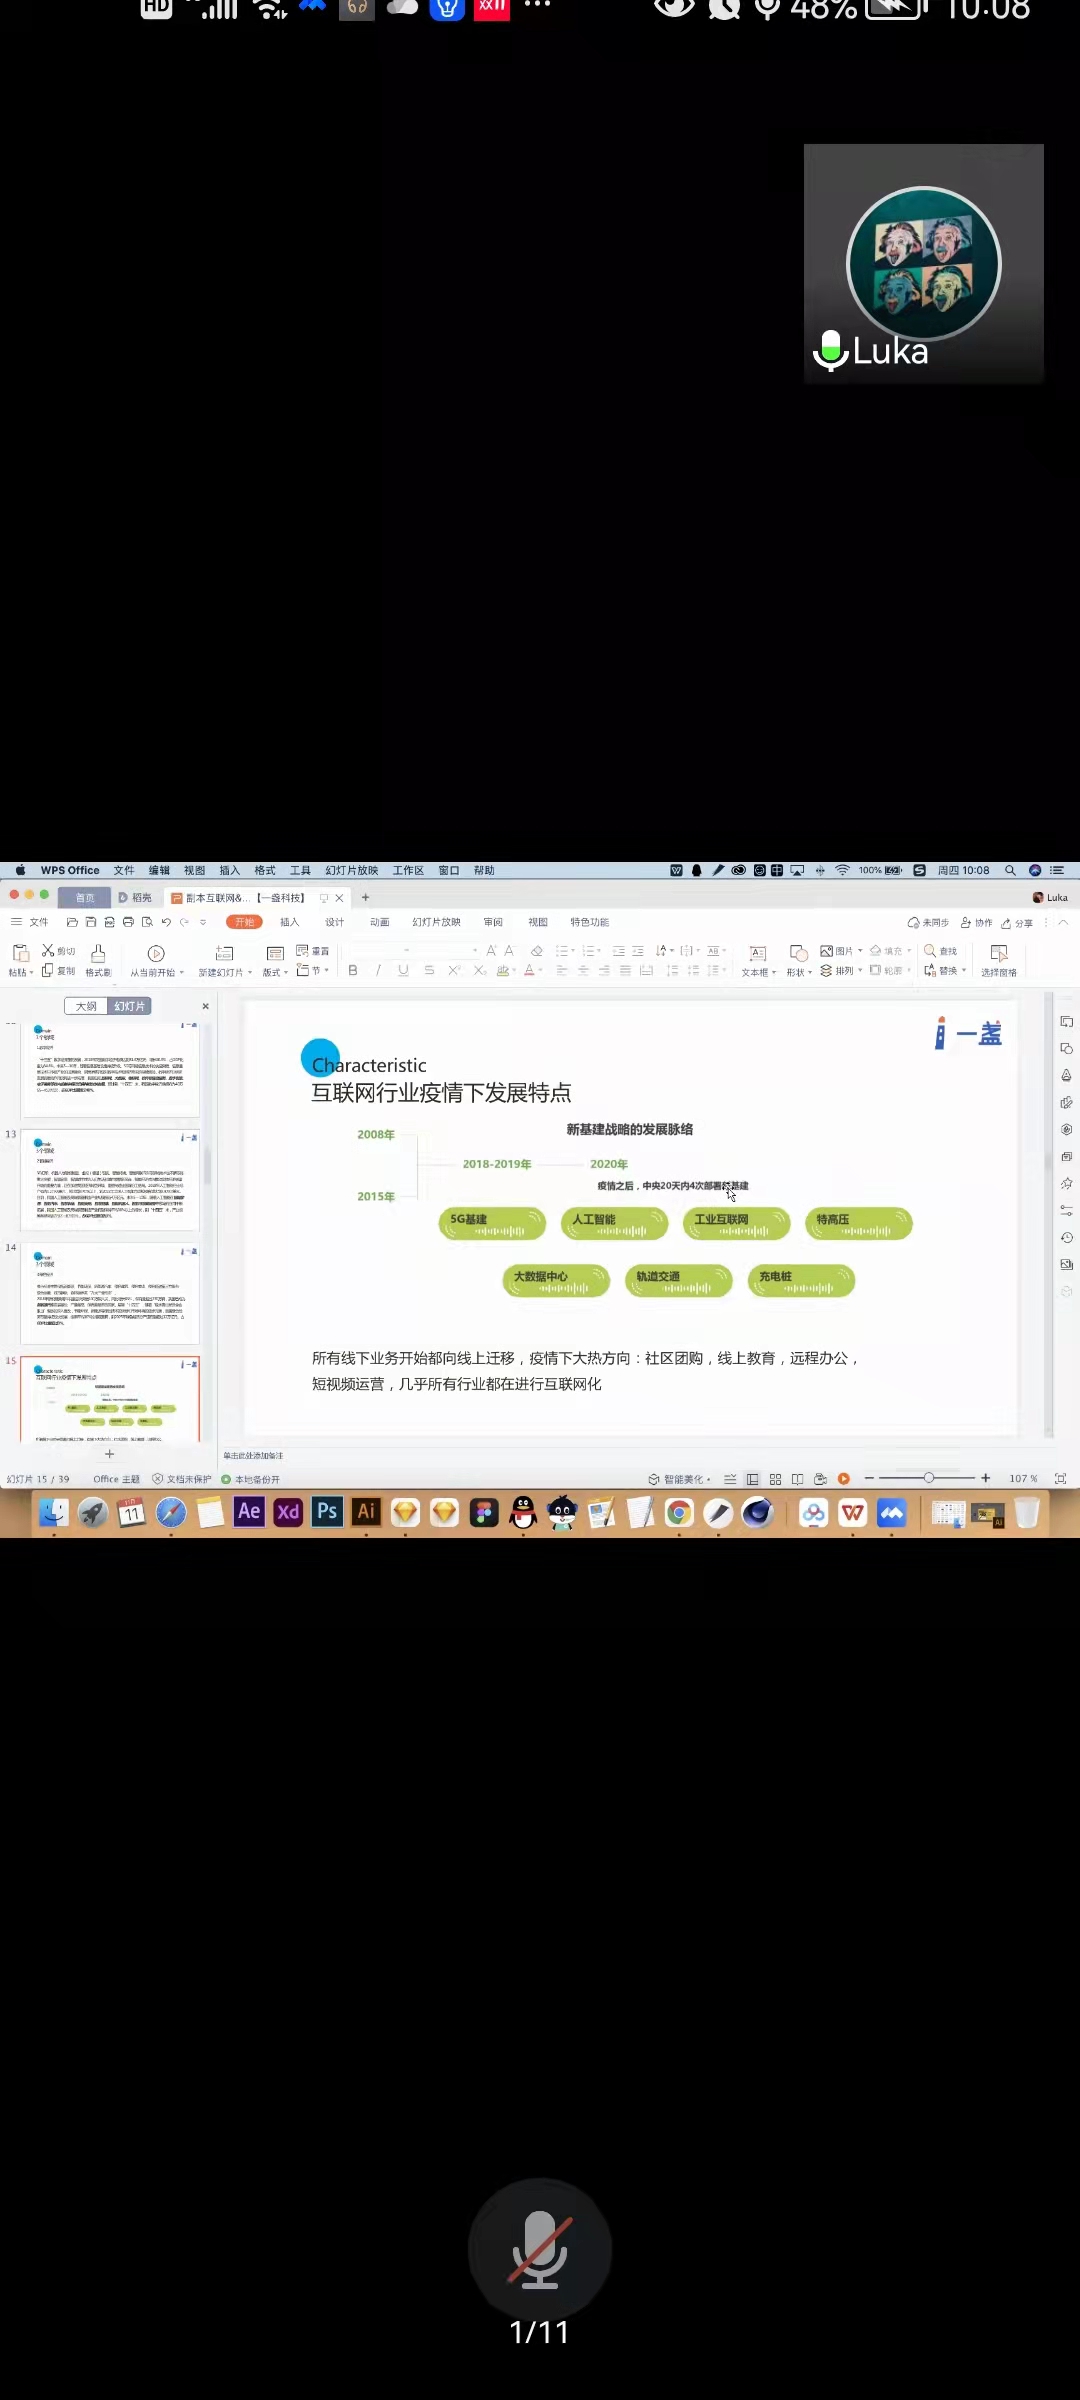Click the Undo arrow in quick toolbar
Image resolution: width=1080 pixels, height=2400 pixels.
click(166, 922)
